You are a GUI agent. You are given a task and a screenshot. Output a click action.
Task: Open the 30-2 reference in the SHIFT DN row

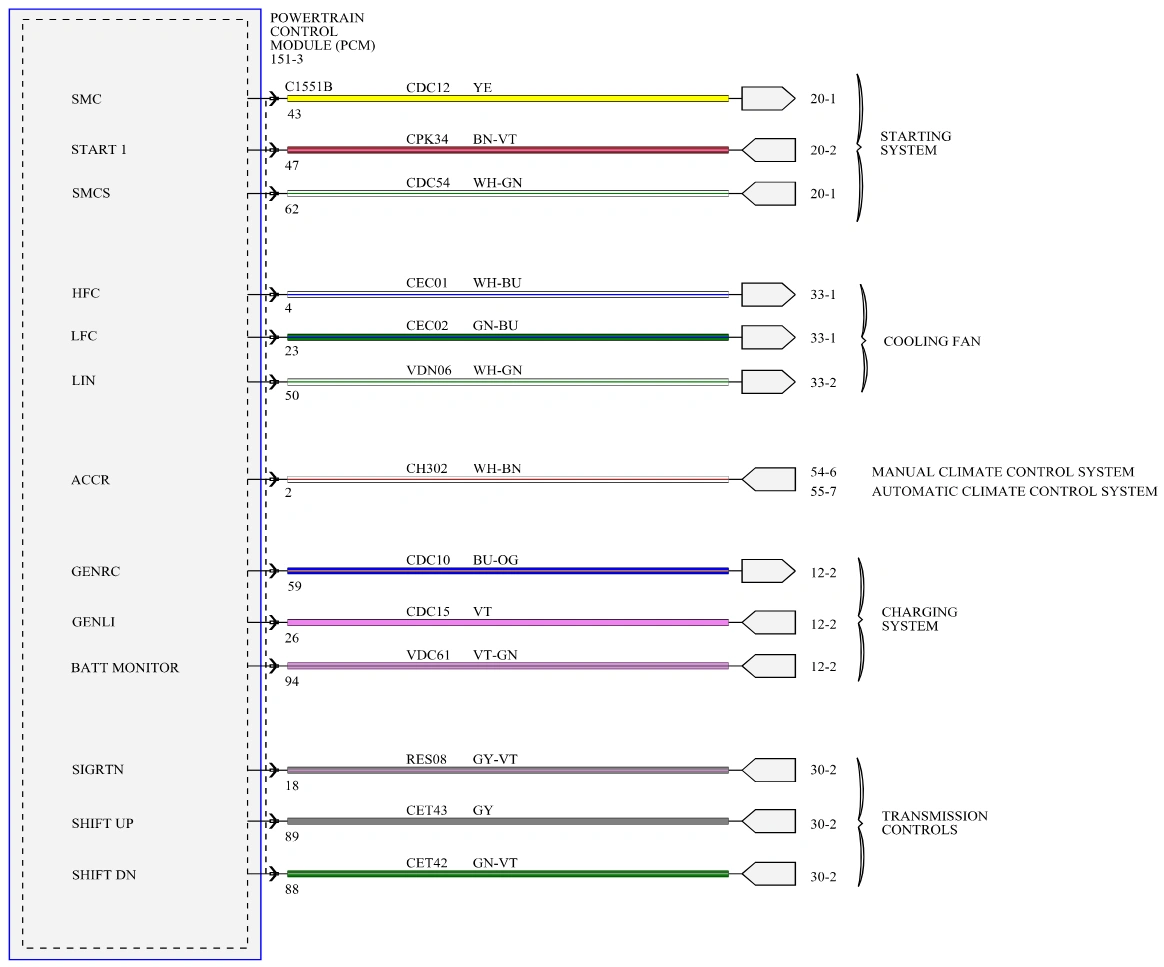pos(823,876)
